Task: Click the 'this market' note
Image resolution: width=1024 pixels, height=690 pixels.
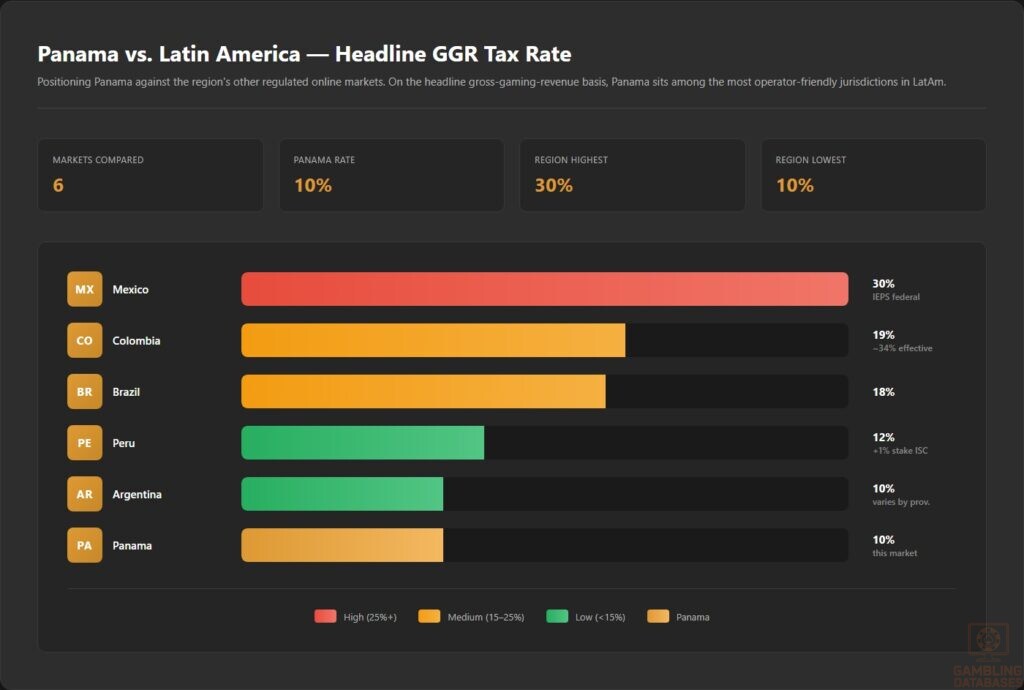Action: (895, 553)
